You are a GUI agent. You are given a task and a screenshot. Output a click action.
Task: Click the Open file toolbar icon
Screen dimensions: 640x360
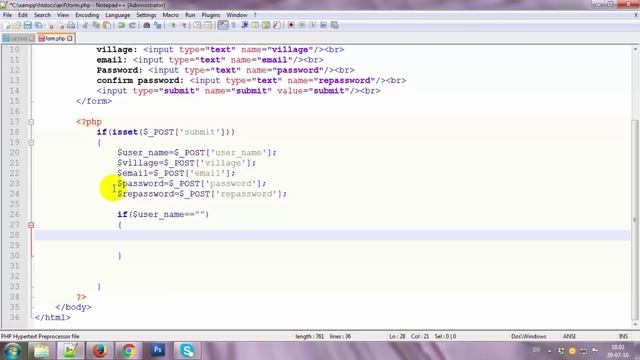pos(16,25)
